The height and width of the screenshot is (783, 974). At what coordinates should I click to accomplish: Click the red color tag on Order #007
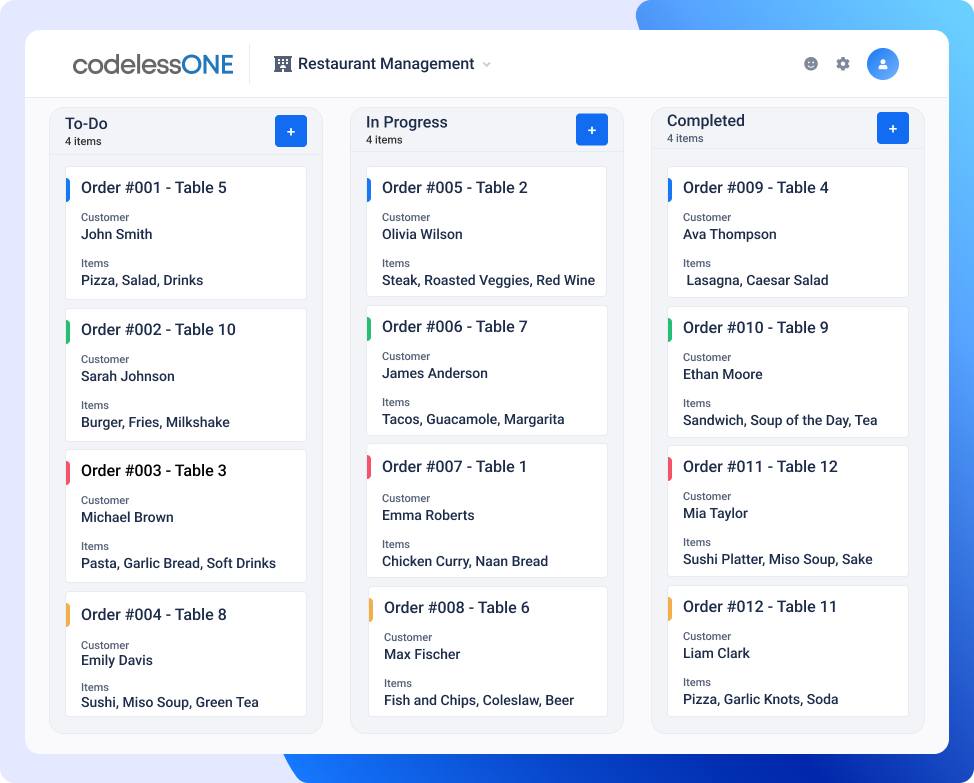click(x=369, y=467)
